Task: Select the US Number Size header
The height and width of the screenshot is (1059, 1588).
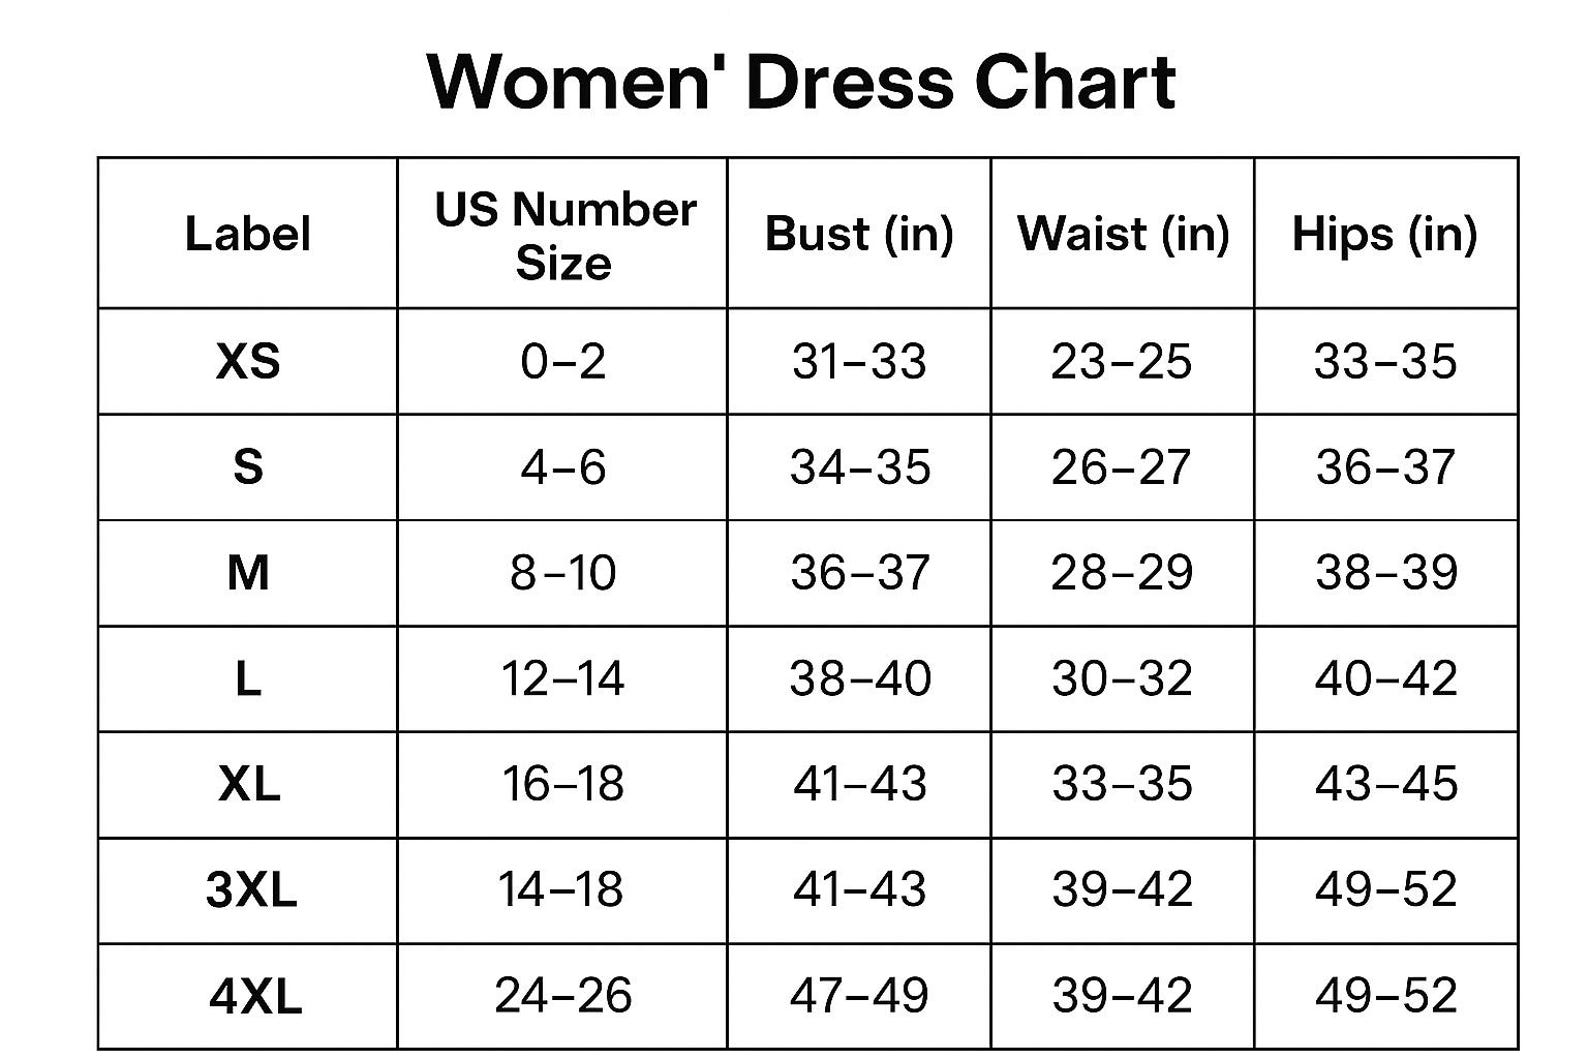Action: pyautogui.click(x=563, y=233)
